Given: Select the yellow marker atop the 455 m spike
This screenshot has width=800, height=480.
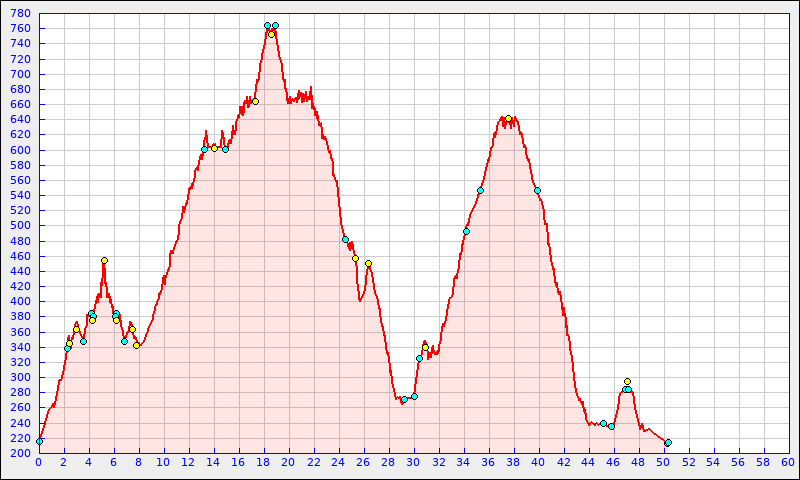Looking at the screenshot, I should [x=104, y=260].
